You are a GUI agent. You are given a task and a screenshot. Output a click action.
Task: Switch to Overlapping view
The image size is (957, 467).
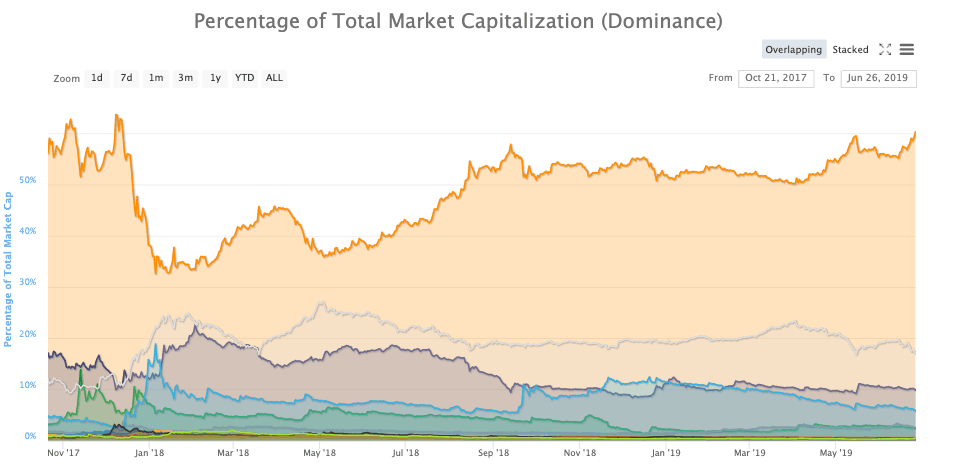pyautogui.click(x=794, y=49)
